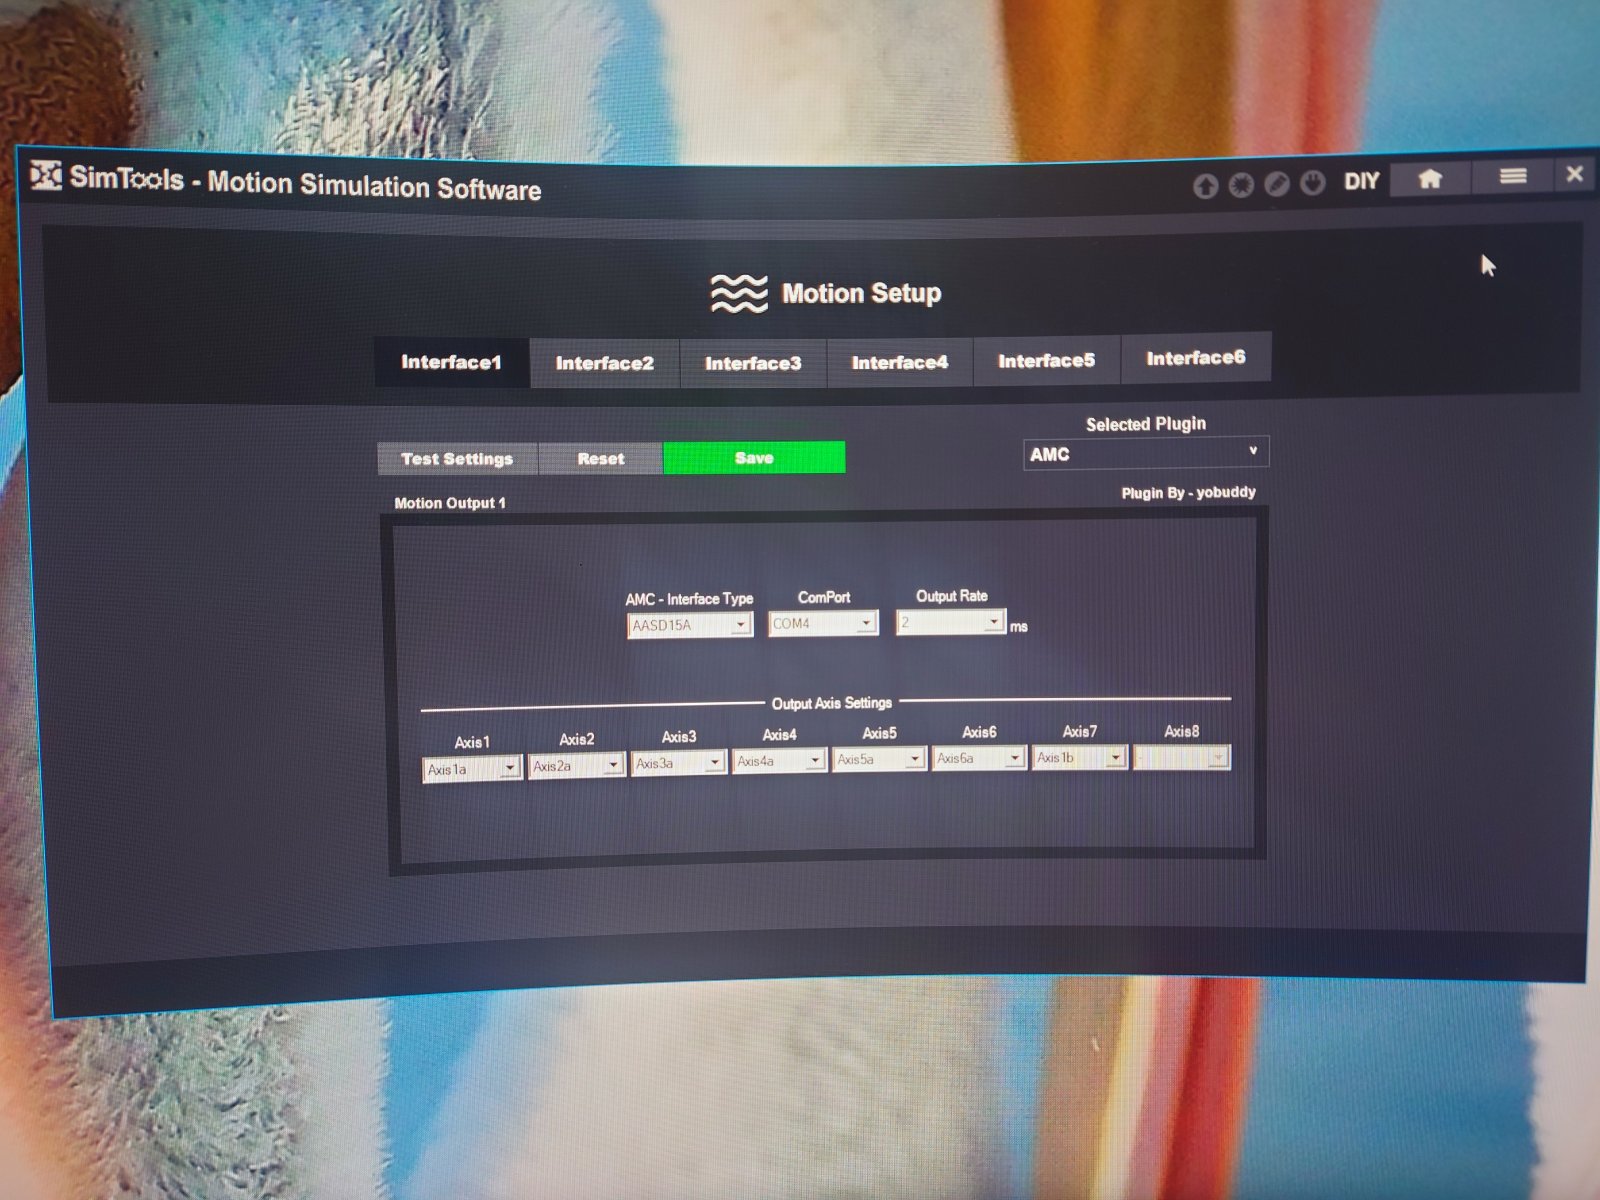Image resolution: width=1600 pixels, height=1200 pixels.
Task: Open the AMC Interface Type dropdown
Action: pyautogui.click(x=690, y=625)
